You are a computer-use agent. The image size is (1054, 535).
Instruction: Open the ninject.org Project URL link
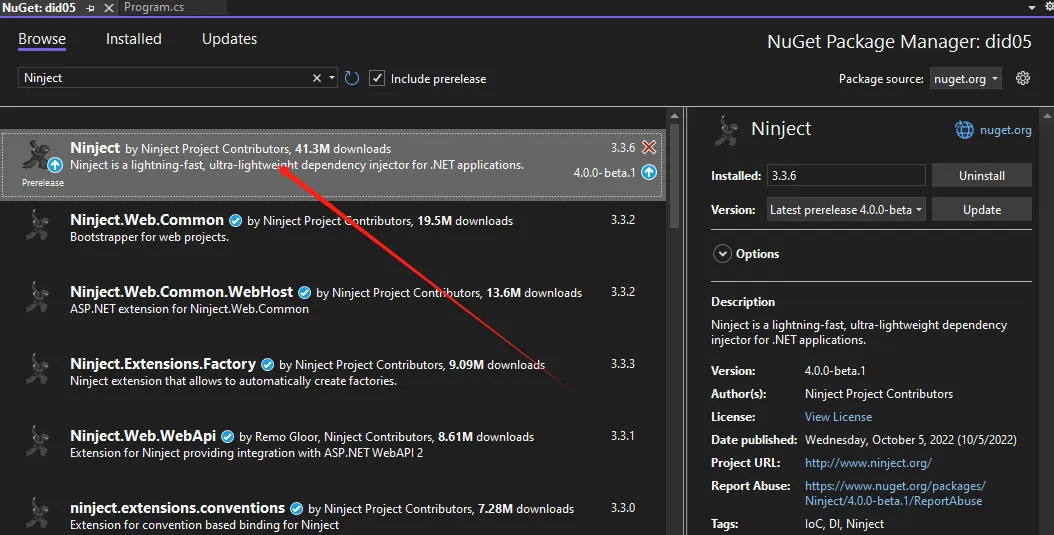point(868,463)
